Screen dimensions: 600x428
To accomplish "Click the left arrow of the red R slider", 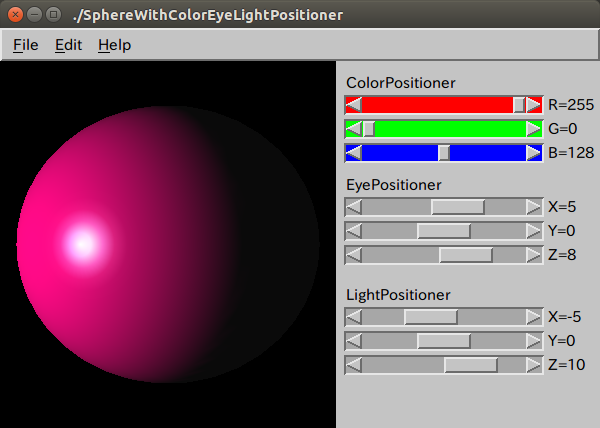I will tap(354, 105).
